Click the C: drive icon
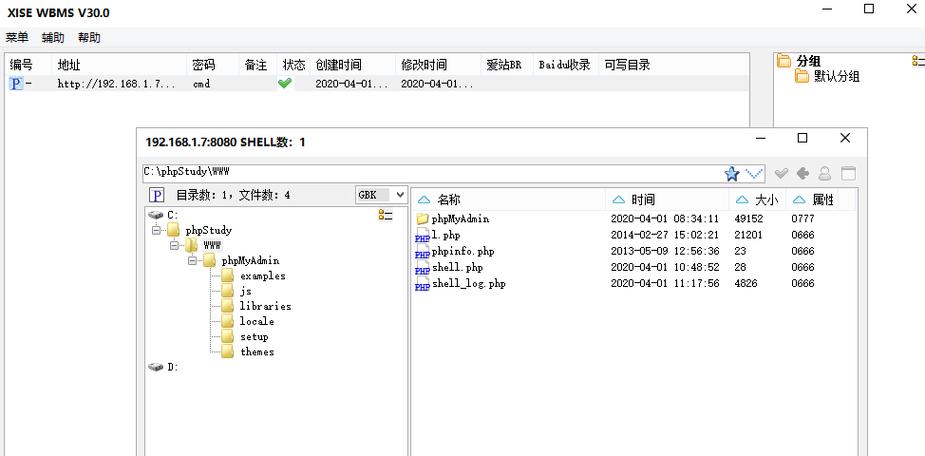The height and width of the screenshot is (456, 925). click(x=156, y=215)
